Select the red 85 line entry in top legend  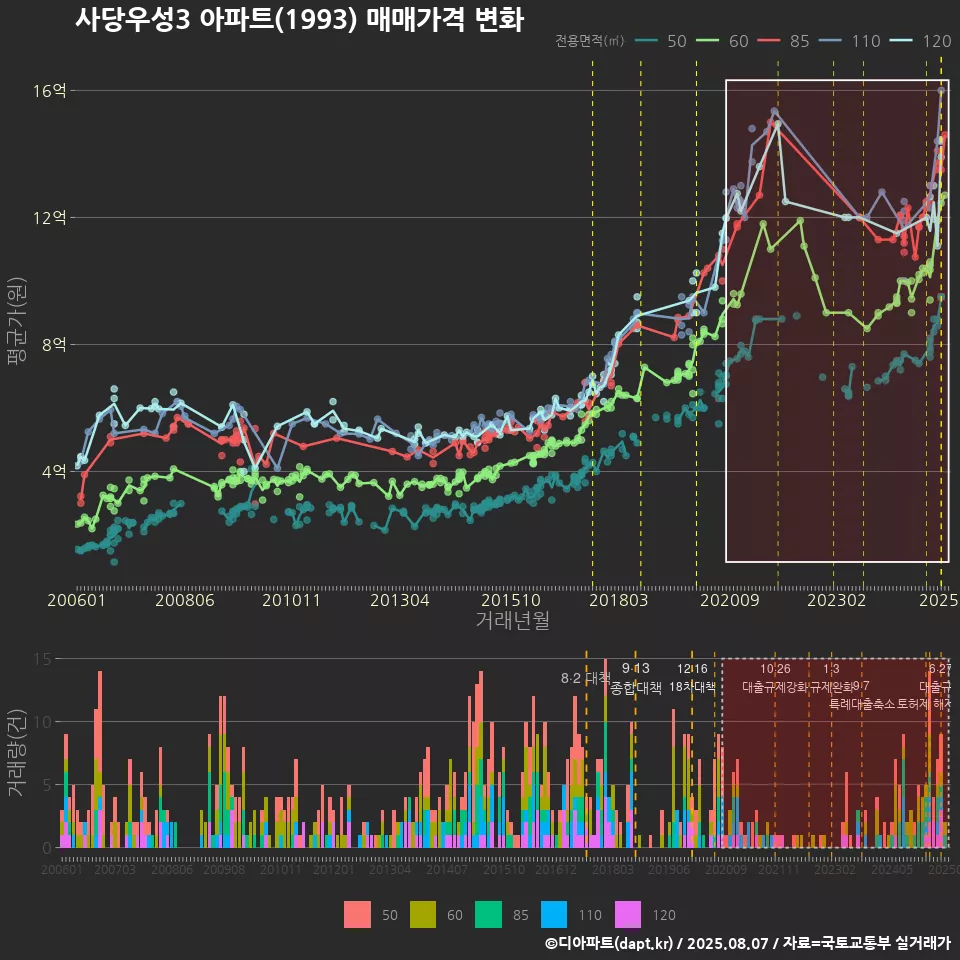[x=784, y=41]
